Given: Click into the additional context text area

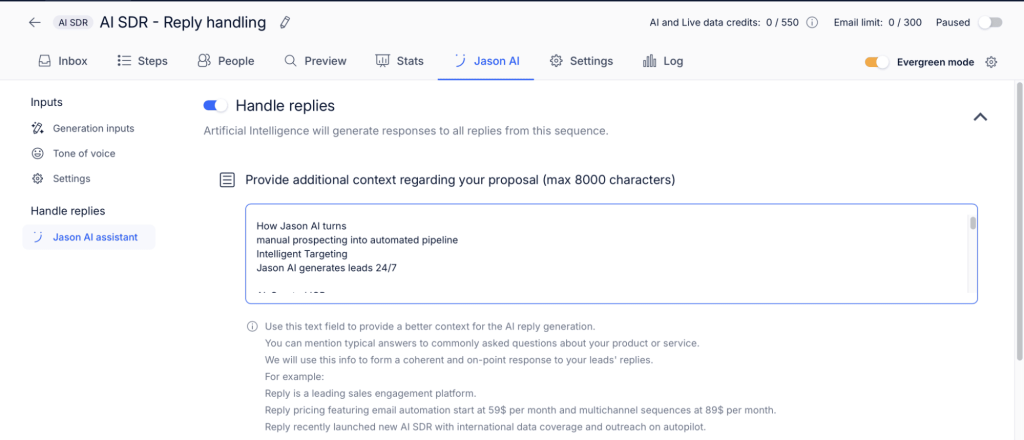Looking at the screenshot, I should [x=611, y=253].
